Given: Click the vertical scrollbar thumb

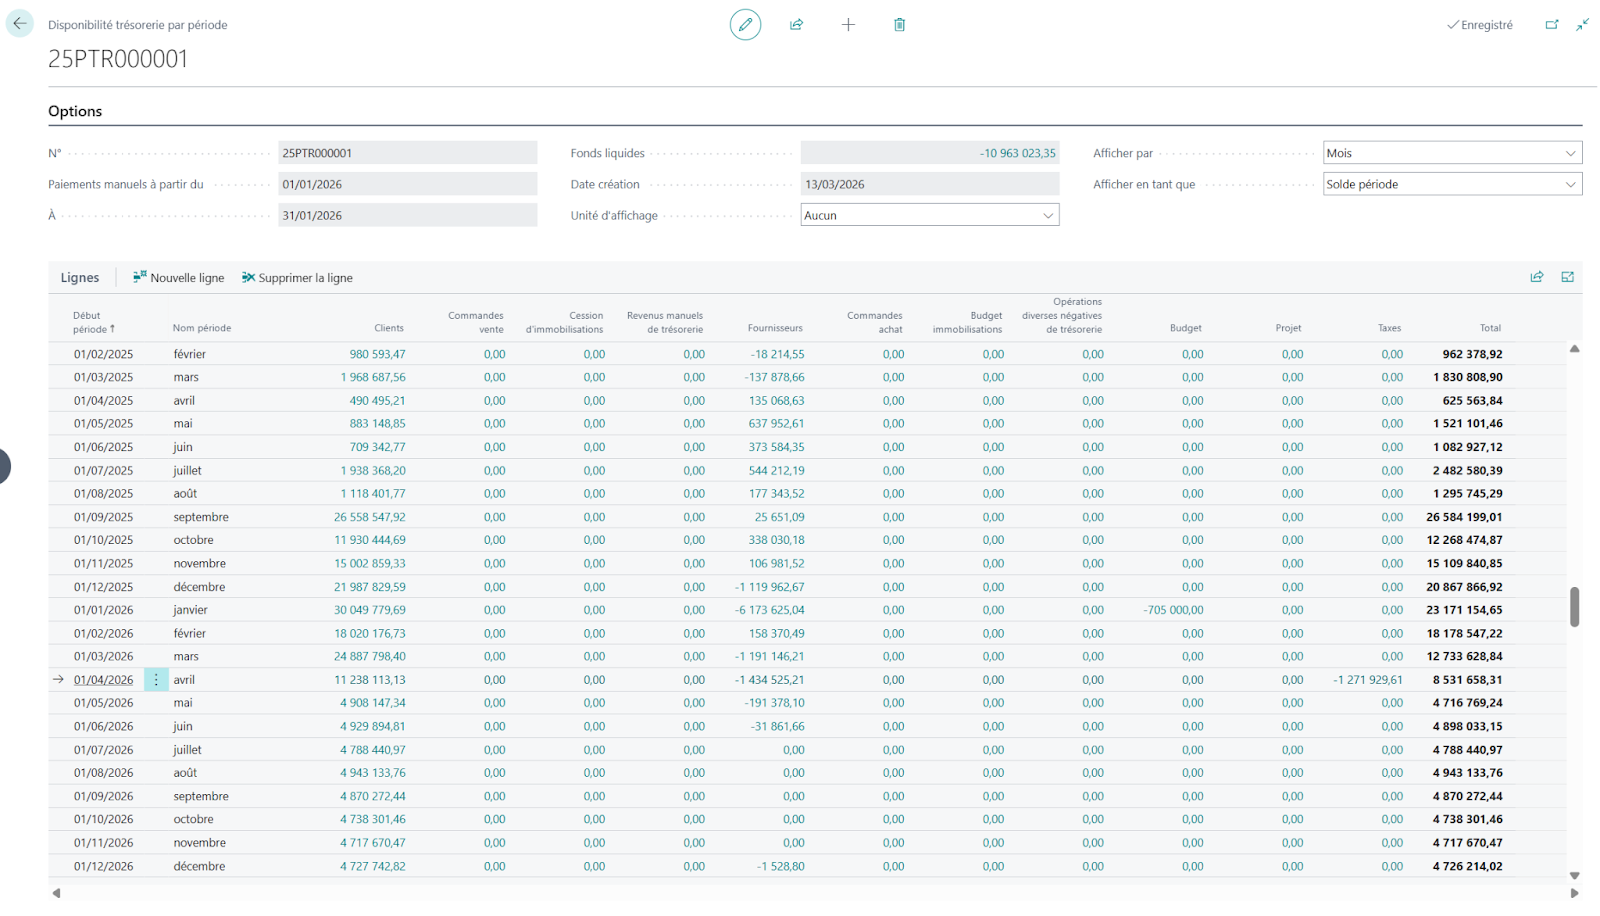Looking at the screenshot, I should pyautogui.click(x=1574, y=606).
